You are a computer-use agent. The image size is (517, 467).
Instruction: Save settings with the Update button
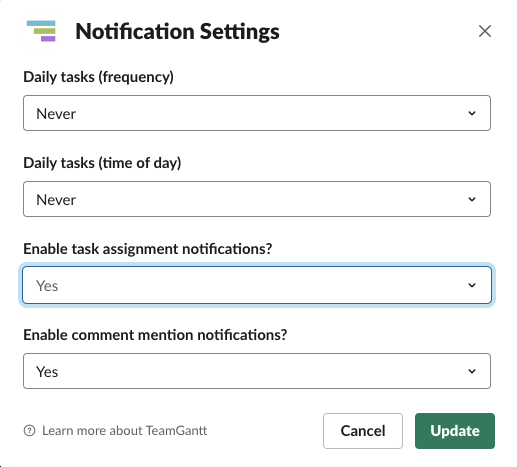pyautogui.click(x=455, y=431)
